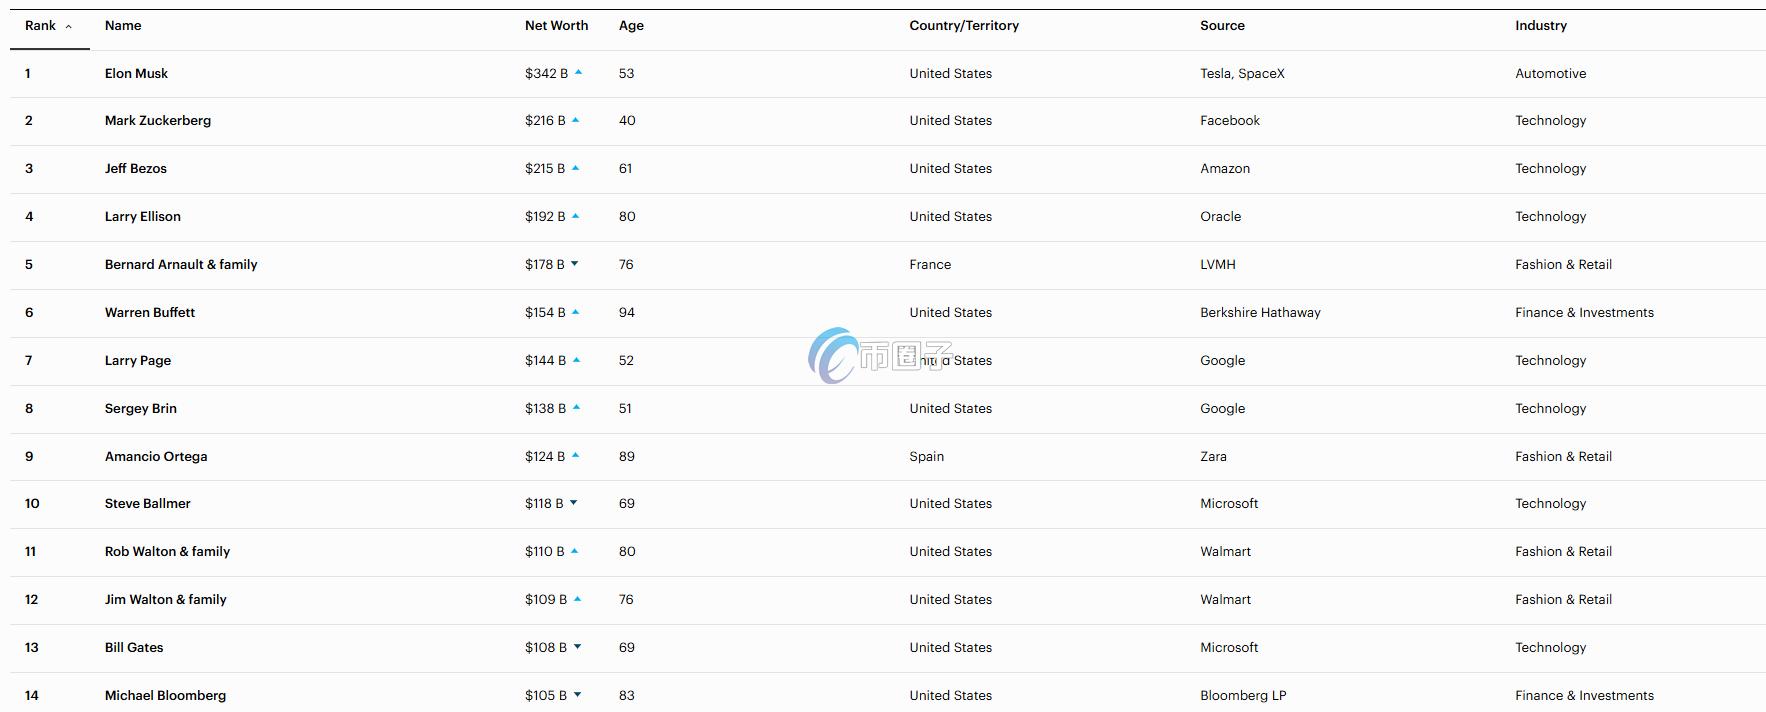This screenshot has width=1766, height=712.
Task: Click the down trend arrow for Steve Ballmer
Action: click(x=574, y=503)
